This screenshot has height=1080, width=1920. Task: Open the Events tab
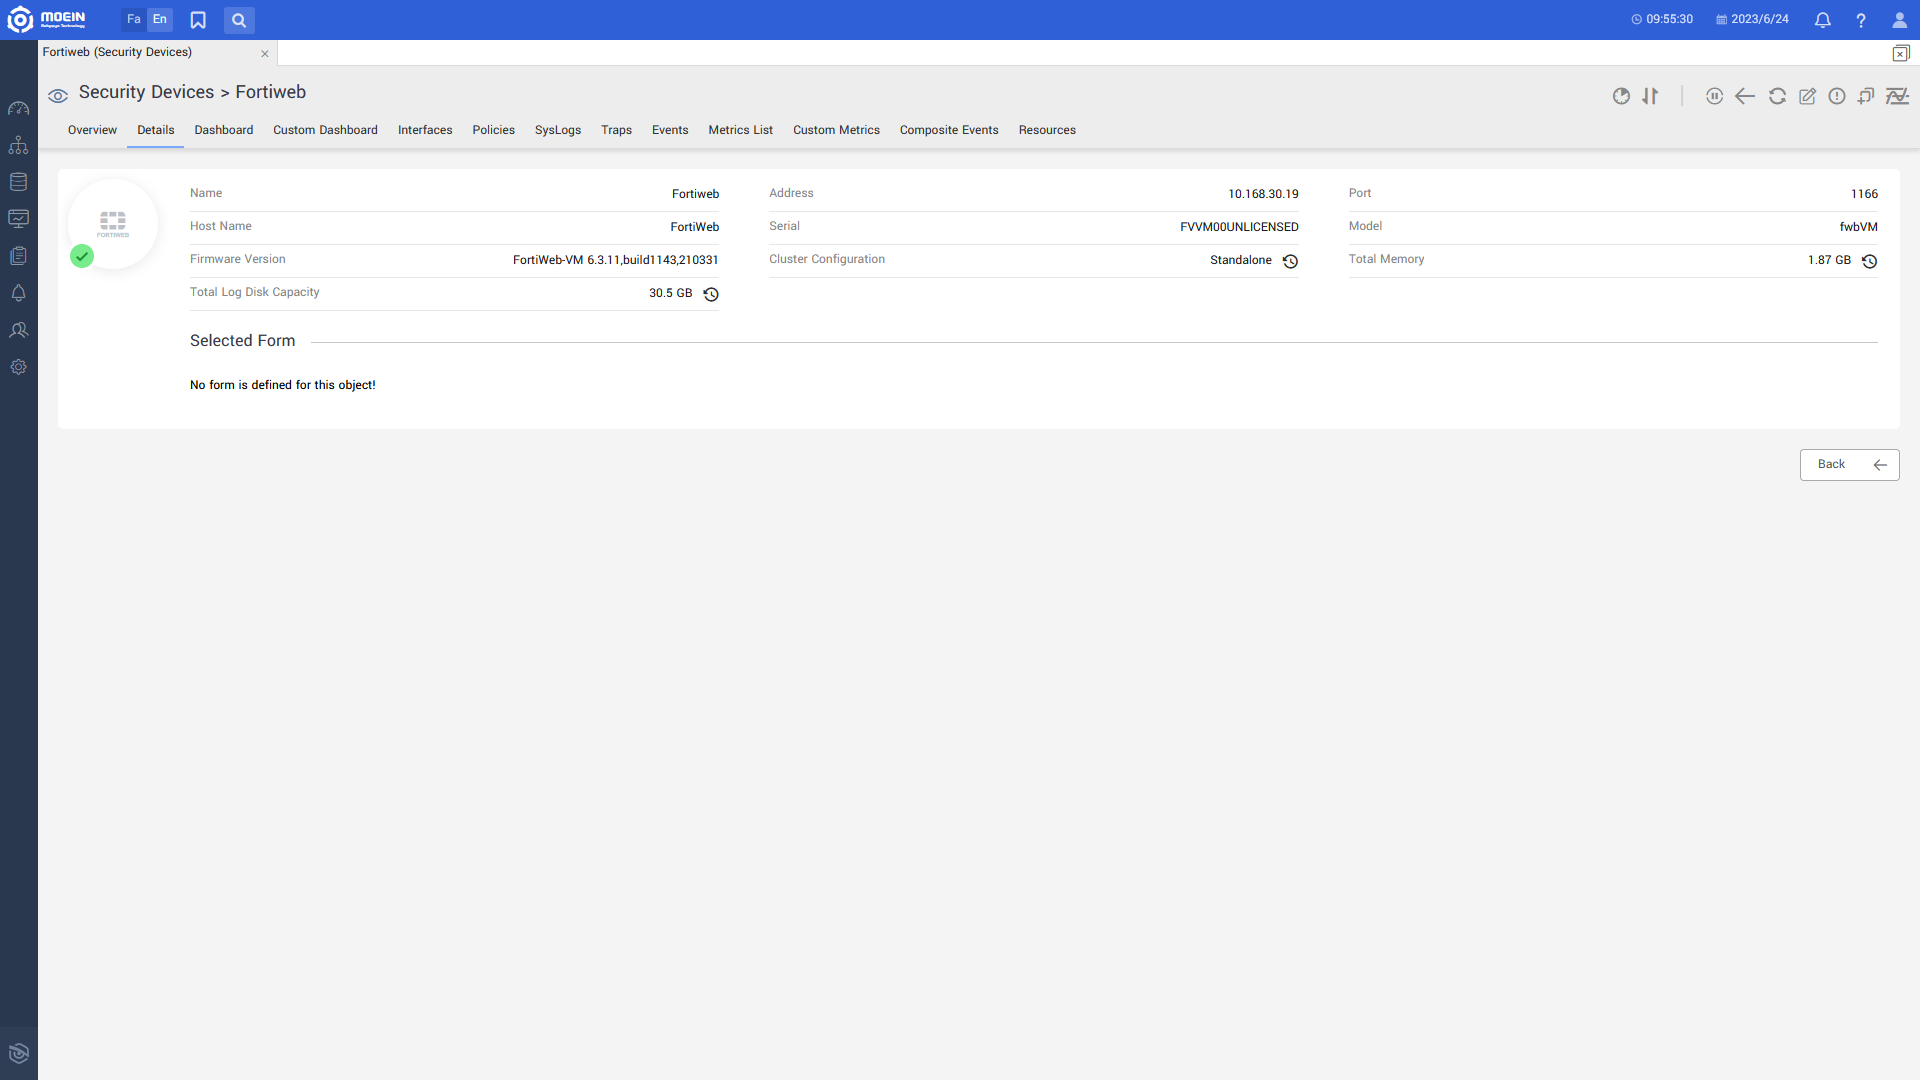point(670,130)
